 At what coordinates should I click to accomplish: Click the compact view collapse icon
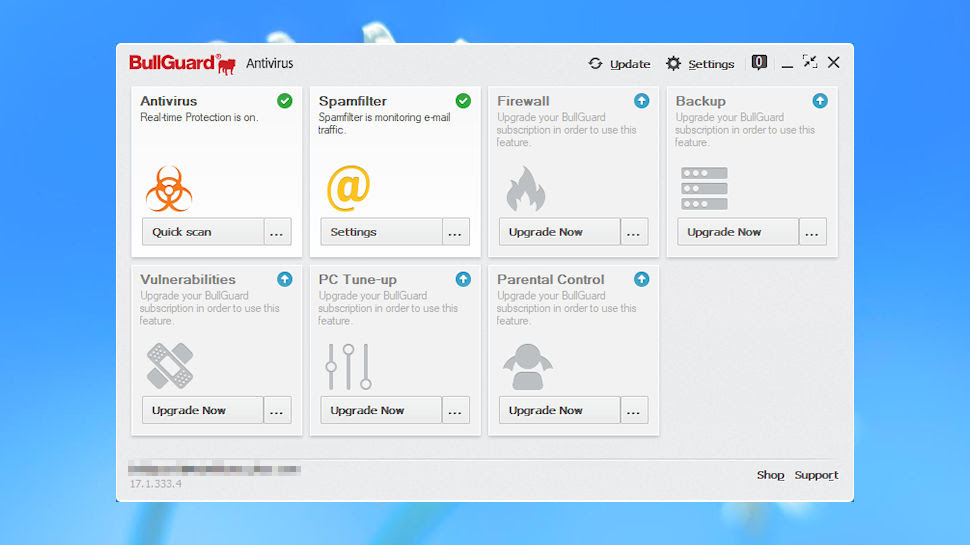[810, 62]
